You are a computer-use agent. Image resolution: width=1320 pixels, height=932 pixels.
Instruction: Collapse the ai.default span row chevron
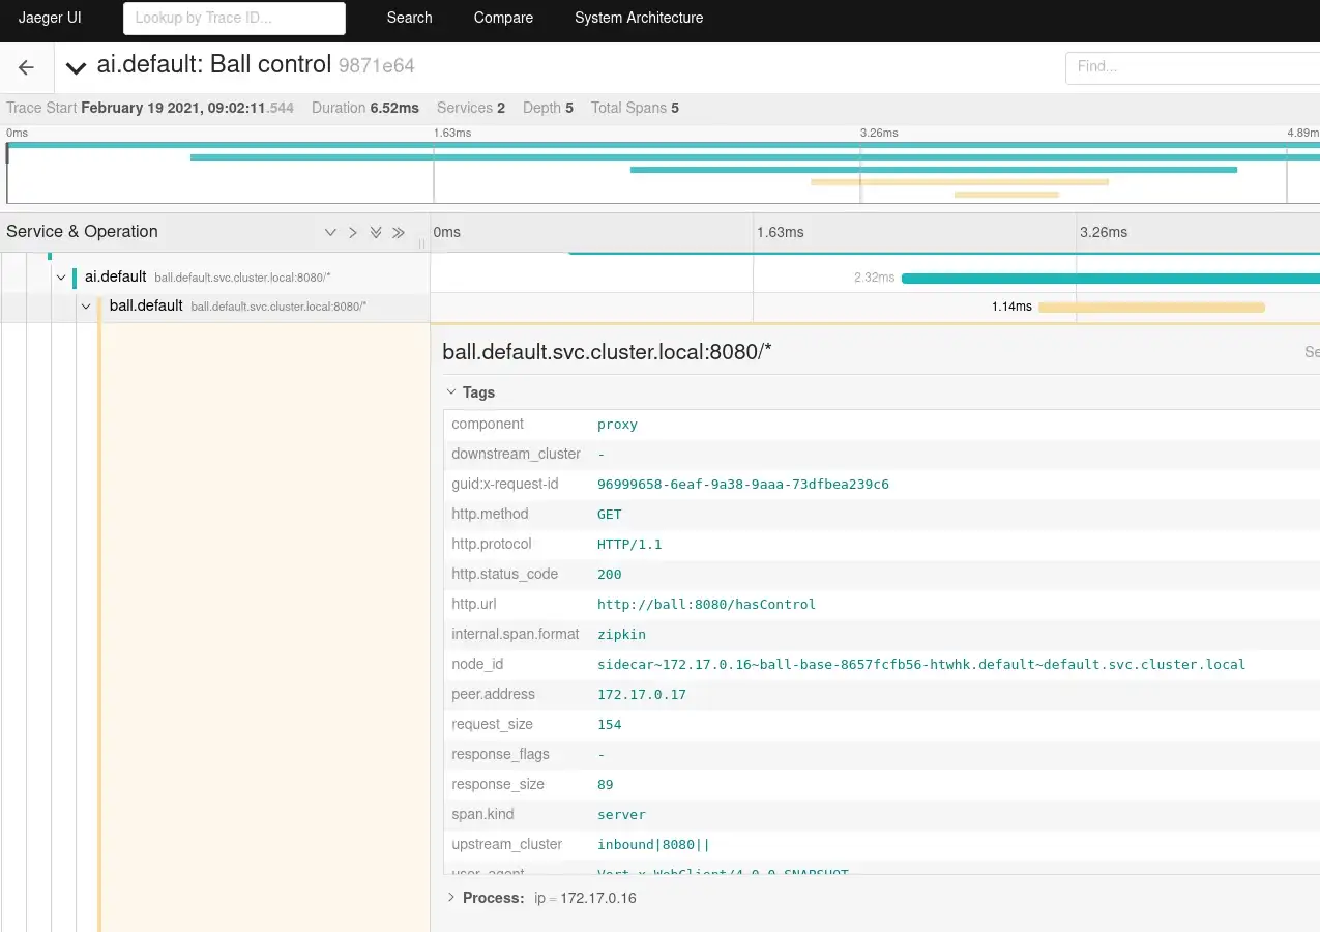[x=60, y=277]
